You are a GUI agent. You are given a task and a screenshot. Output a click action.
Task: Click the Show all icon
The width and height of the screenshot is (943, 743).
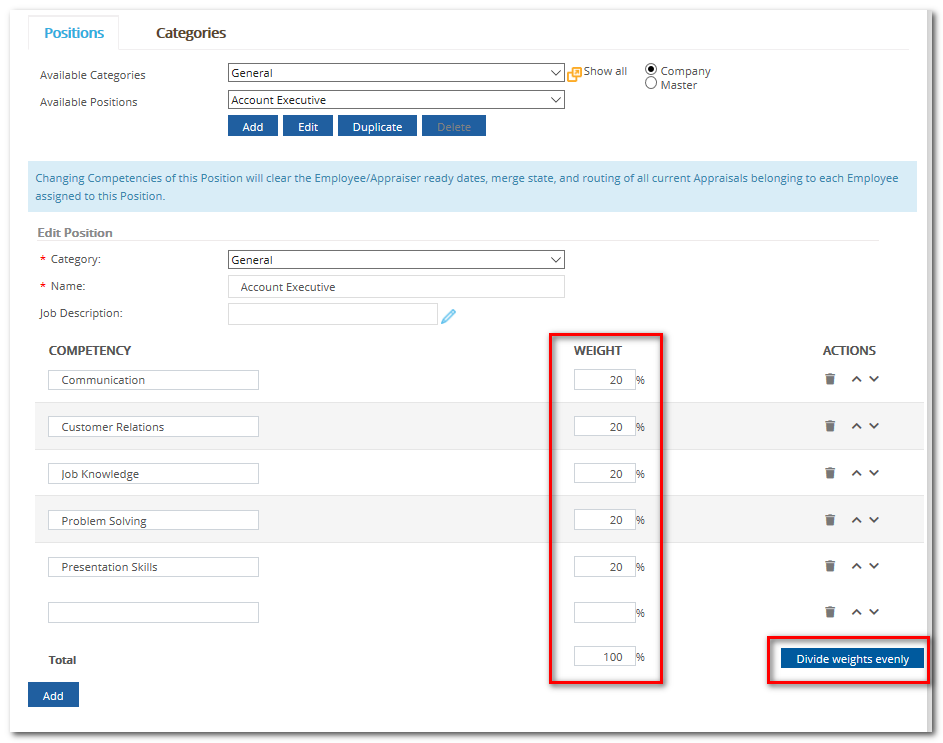coord(574,74)
